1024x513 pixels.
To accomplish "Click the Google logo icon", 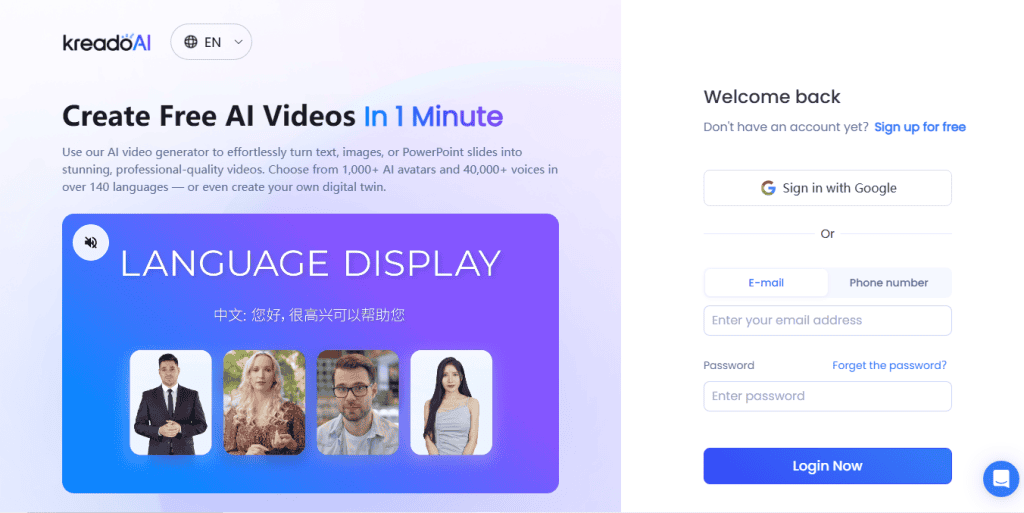I will point(768,188).
